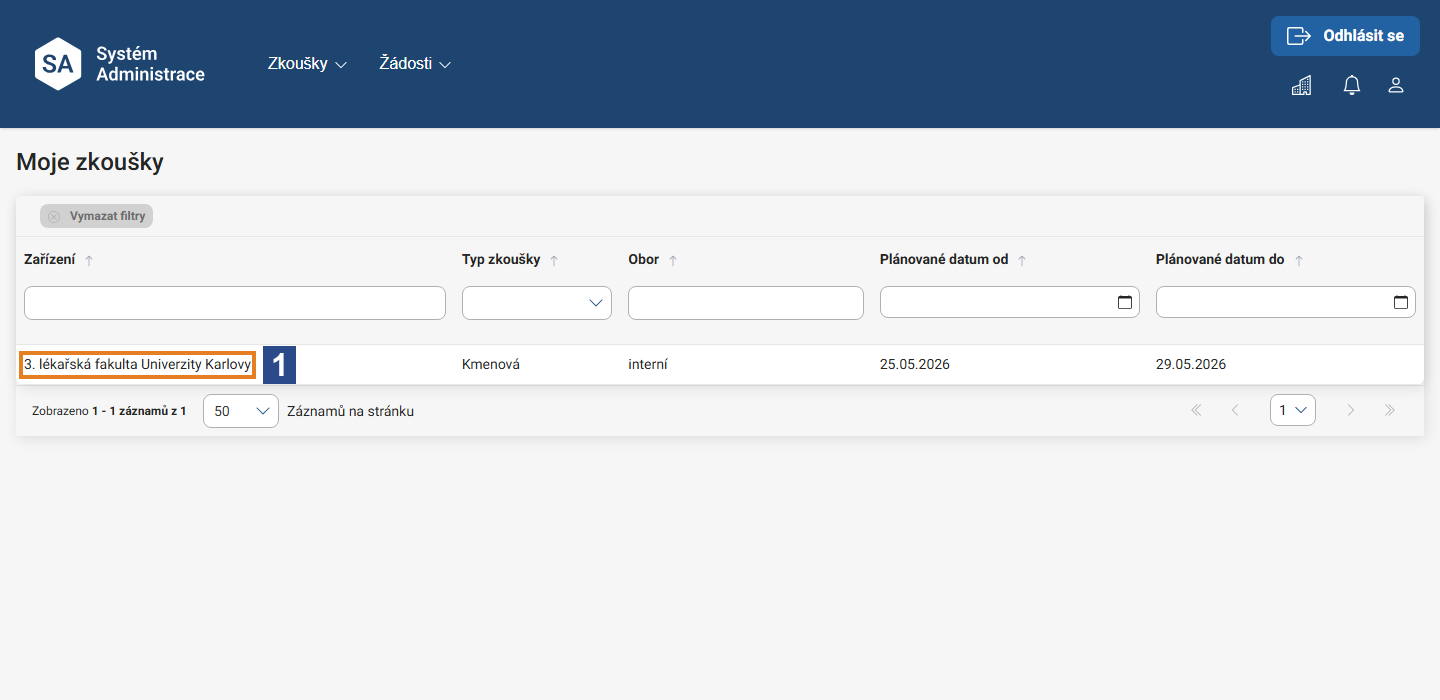Open calendar picker for Plánované datum od
Screen dimensions: 1440x700
click(x=1125, y=303)
